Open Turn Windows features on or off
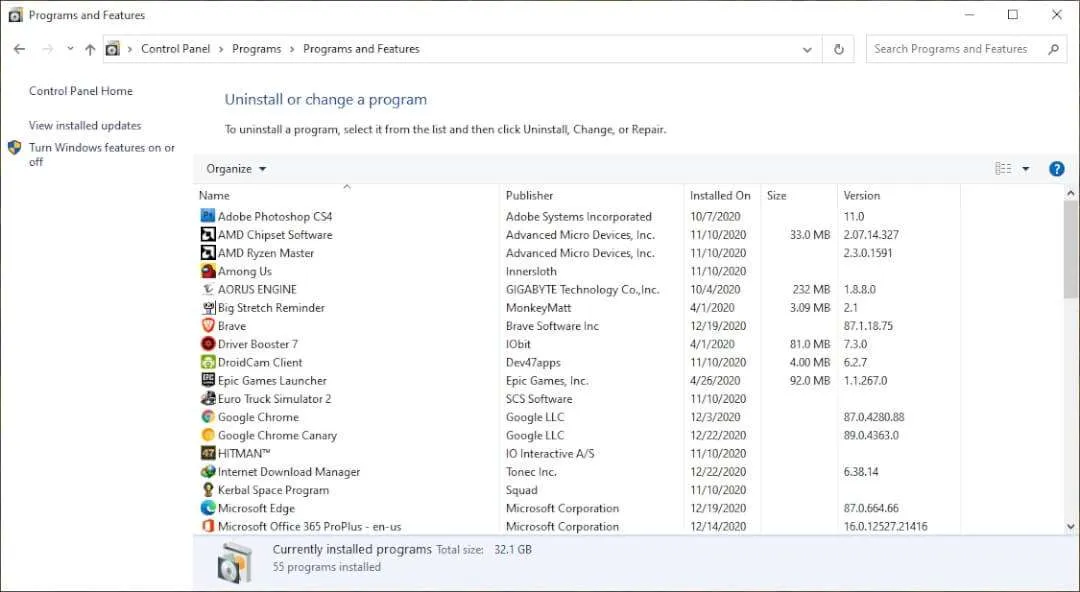Viewport: 1080px width, 592px height. coord(101,154)
